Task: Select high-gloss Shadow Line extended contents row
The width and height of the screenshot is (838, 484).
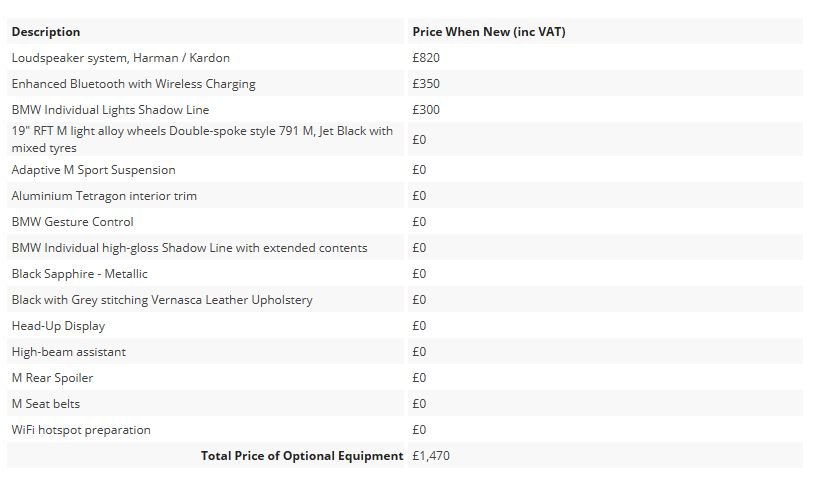Action: click(405, 248)
